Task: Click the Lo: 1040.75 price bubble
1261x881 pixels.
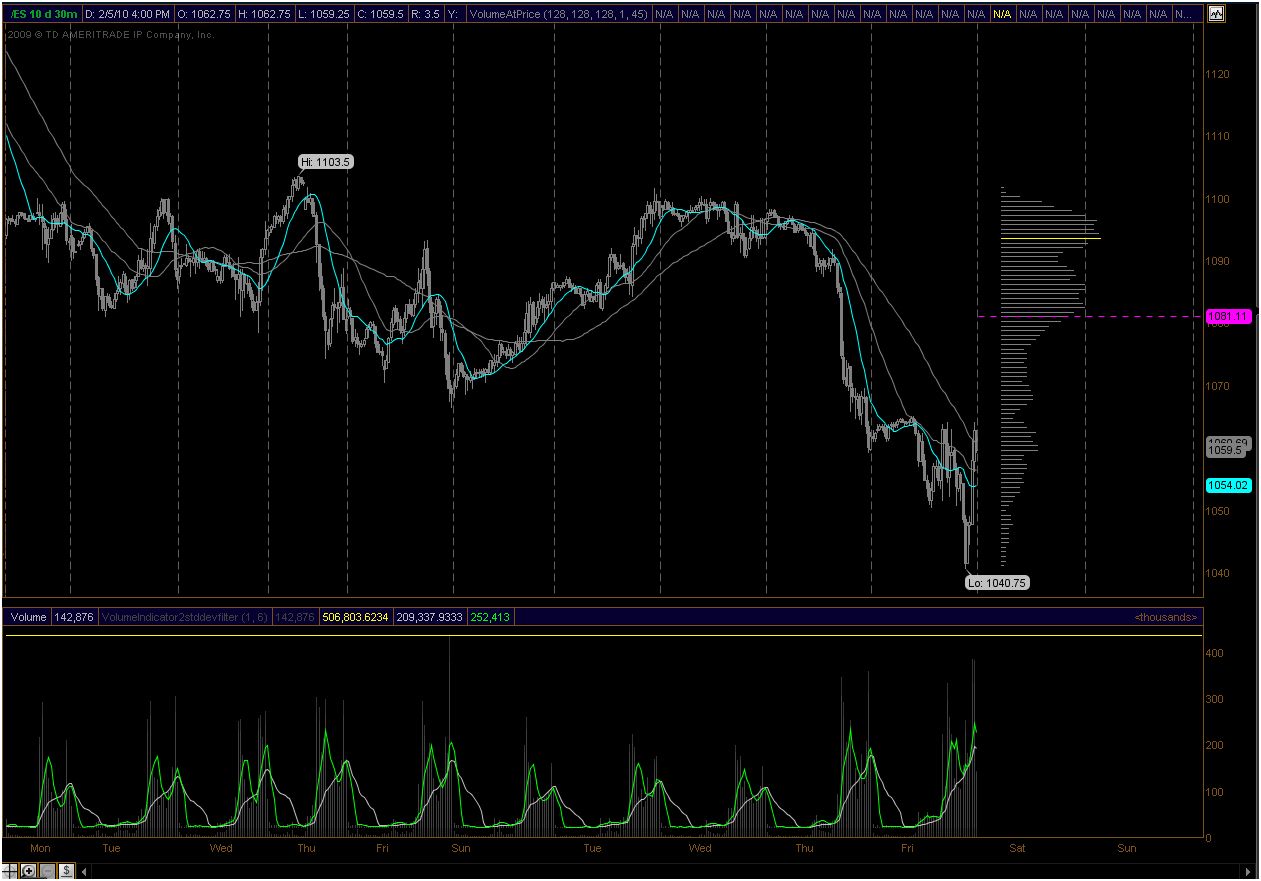Action: tap(997, 582)
